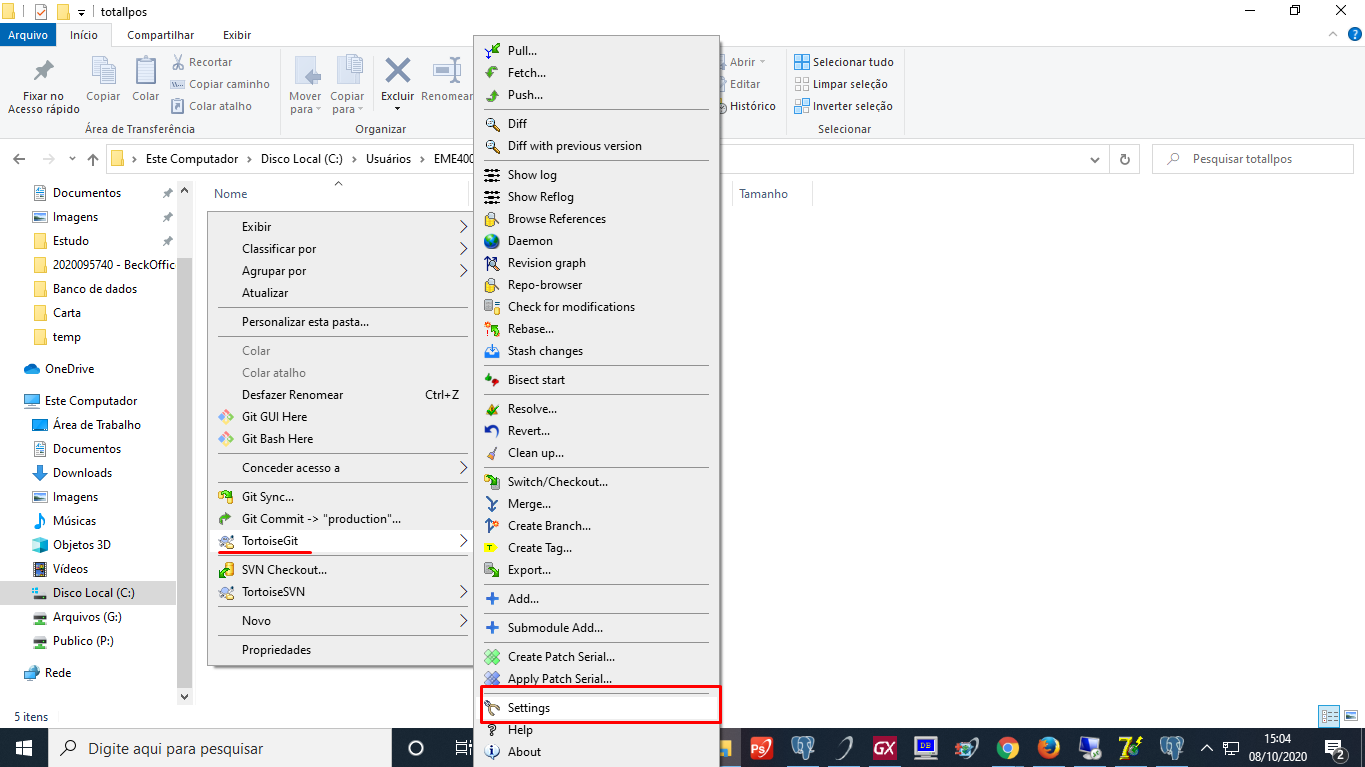This screenshot has width=1365, height=767.
Task: Click the Revision graph icon
Action: pos(491,263)
